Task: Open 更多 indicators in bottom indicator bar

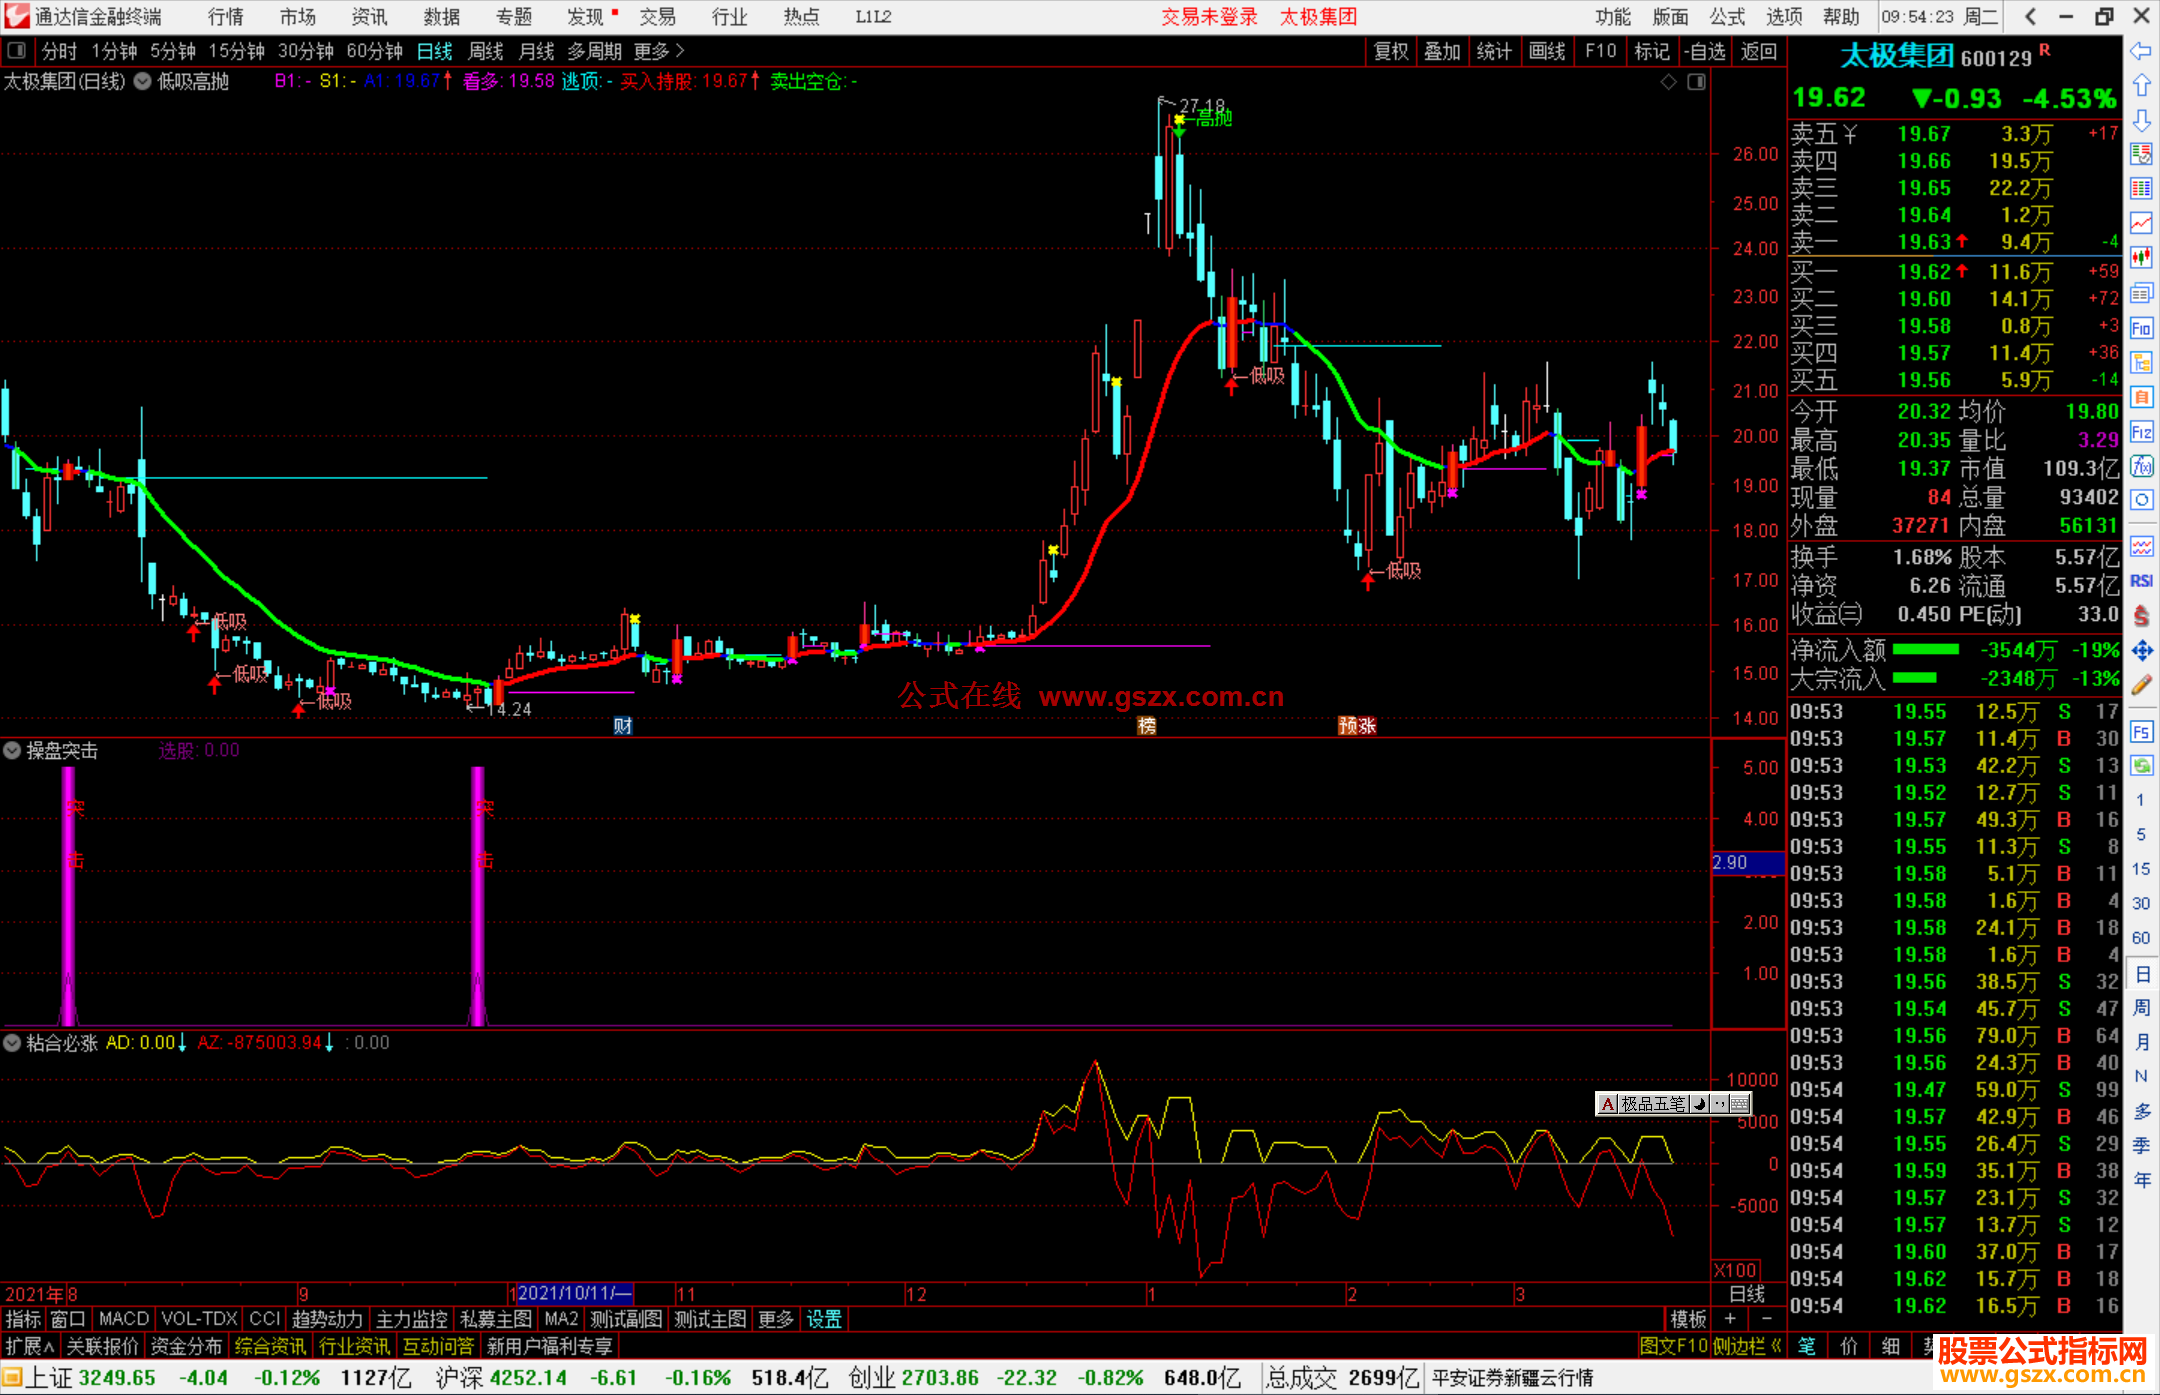Action: pyautogui.click(x=775, y=1319)
